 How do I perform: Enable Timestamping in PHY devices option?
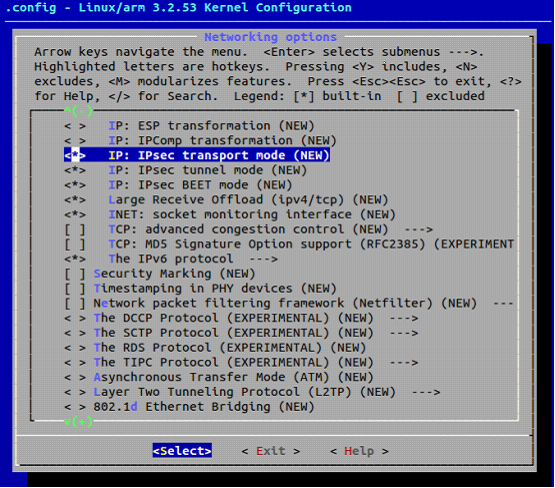[x=75, y=288]
